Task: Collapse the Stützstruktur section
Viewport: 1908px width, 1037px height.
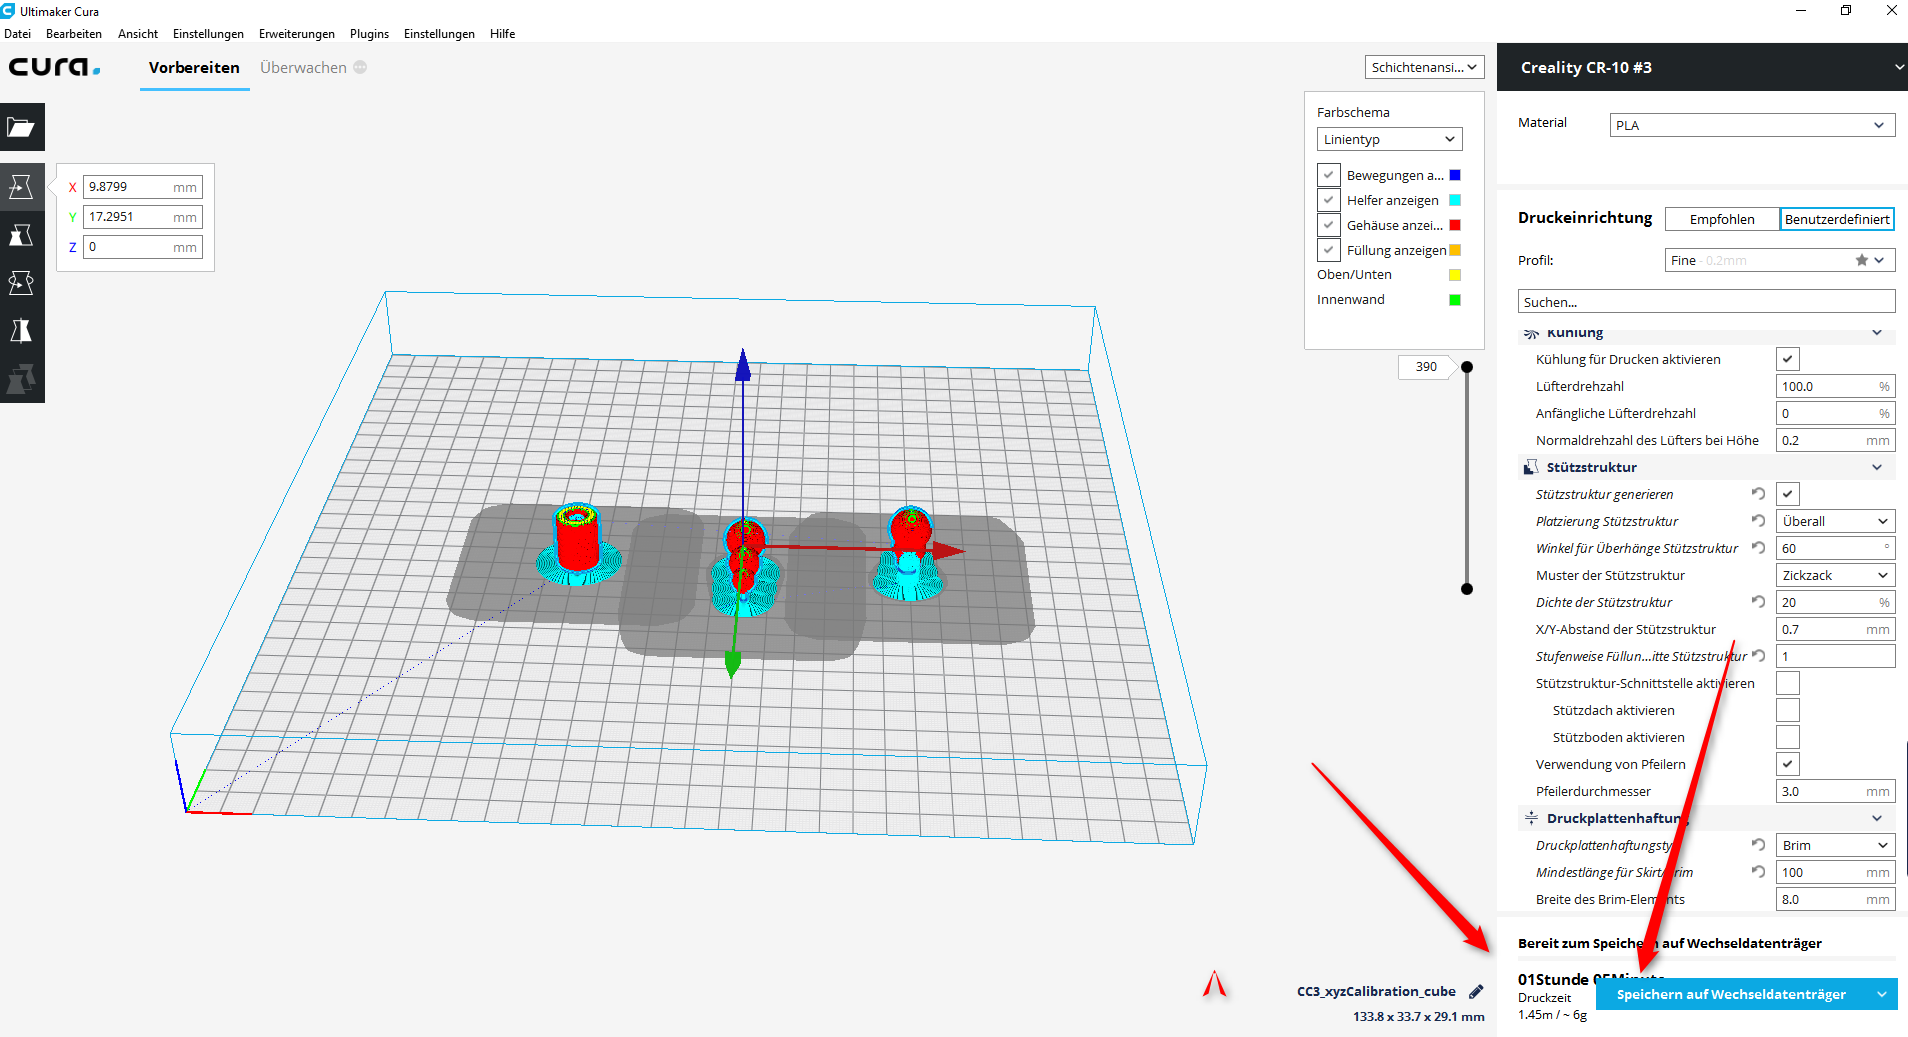Action: tap(1877, 467)
